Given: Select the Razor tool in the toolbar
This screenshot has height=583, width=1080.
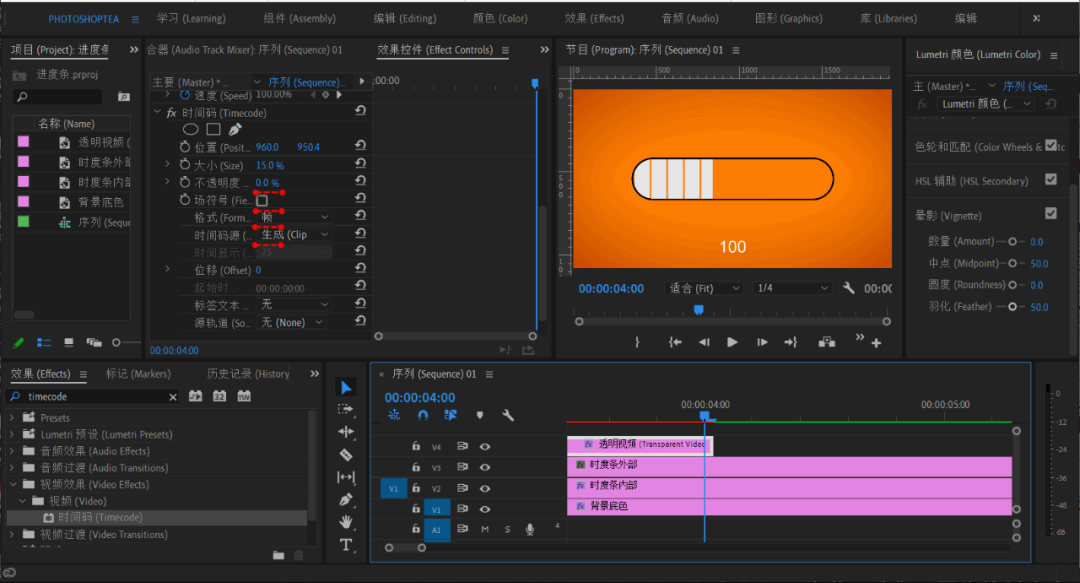Looking at the screenshot, I should [346, 454].
